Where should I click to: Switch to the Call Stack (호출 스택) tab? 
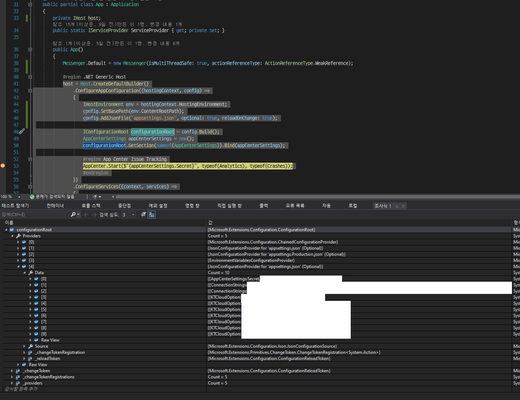(x=91, y=206)
